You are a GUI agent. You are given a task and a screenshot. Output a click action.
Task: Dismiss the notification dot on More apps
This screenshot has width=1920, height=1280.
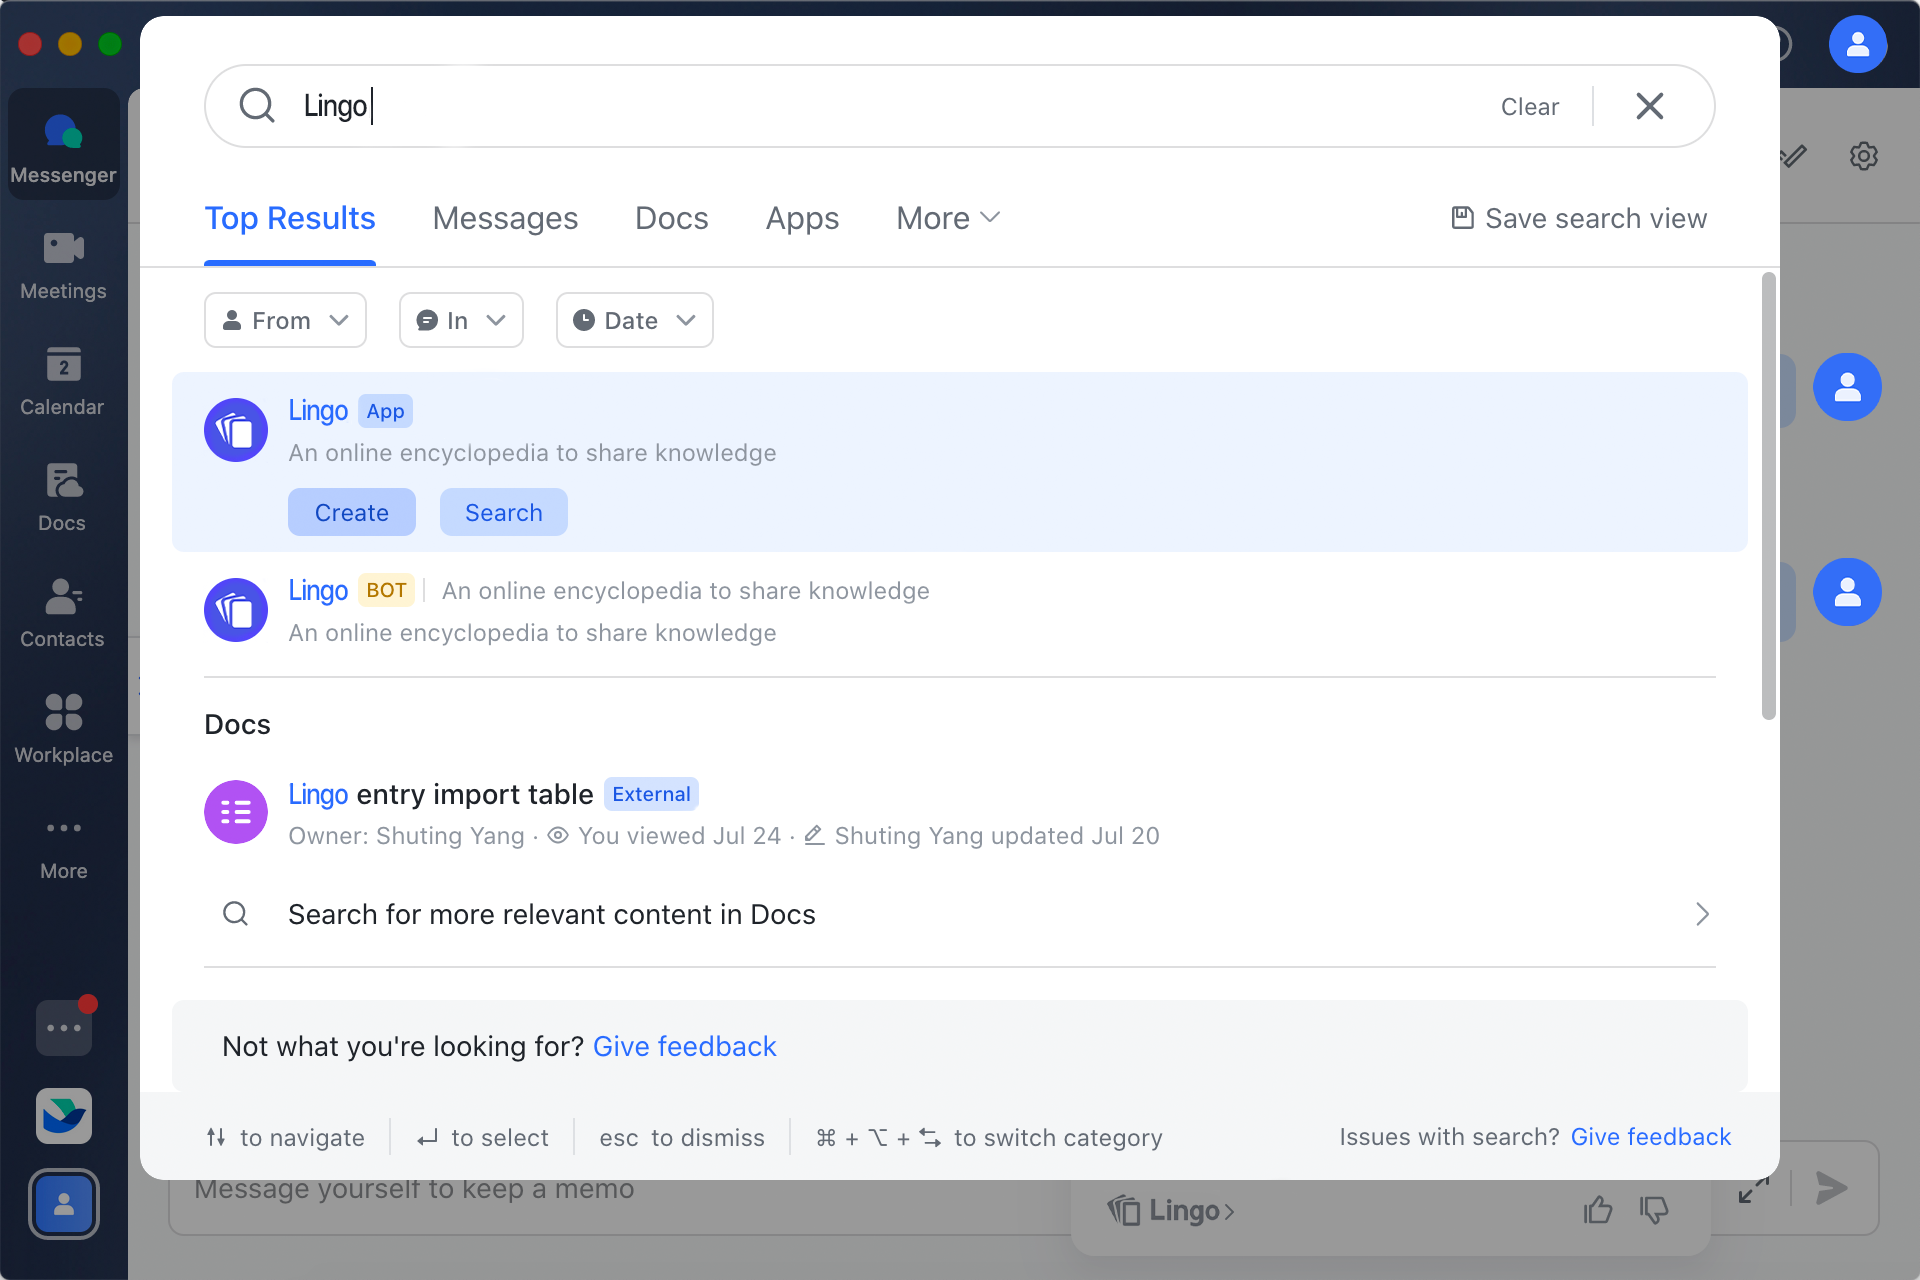(x=90, y=1004)
